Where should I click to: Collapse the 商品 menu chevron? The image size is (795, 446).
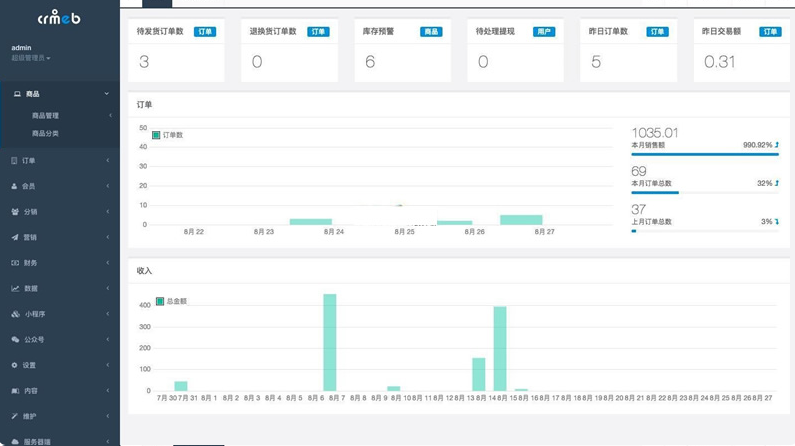click(x=107, y=94)
